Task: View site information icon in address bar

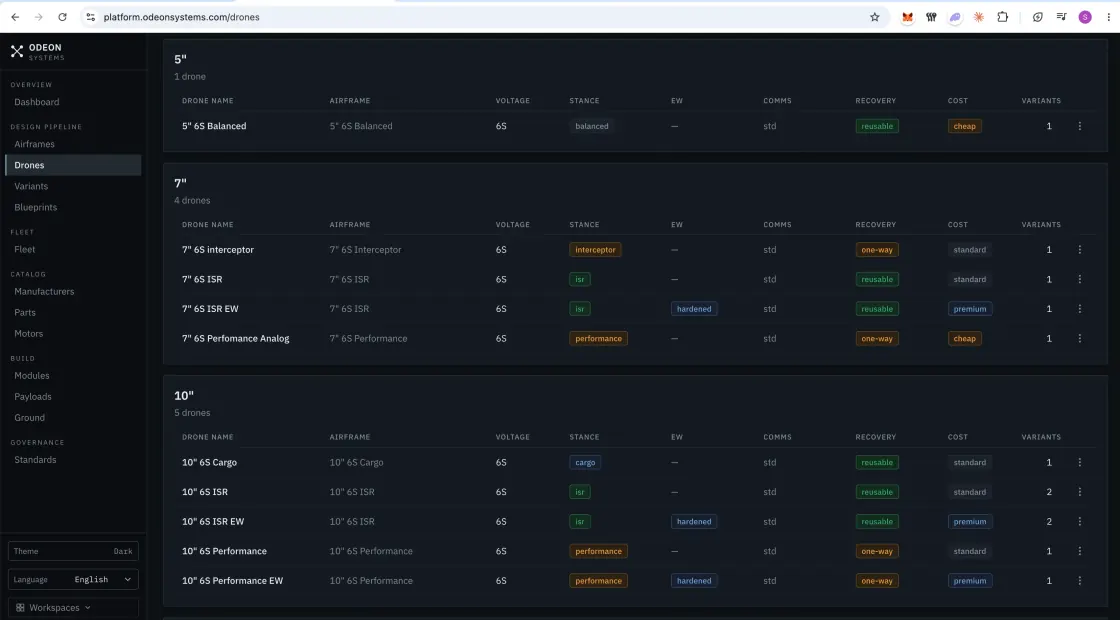Action: point(90,17)
